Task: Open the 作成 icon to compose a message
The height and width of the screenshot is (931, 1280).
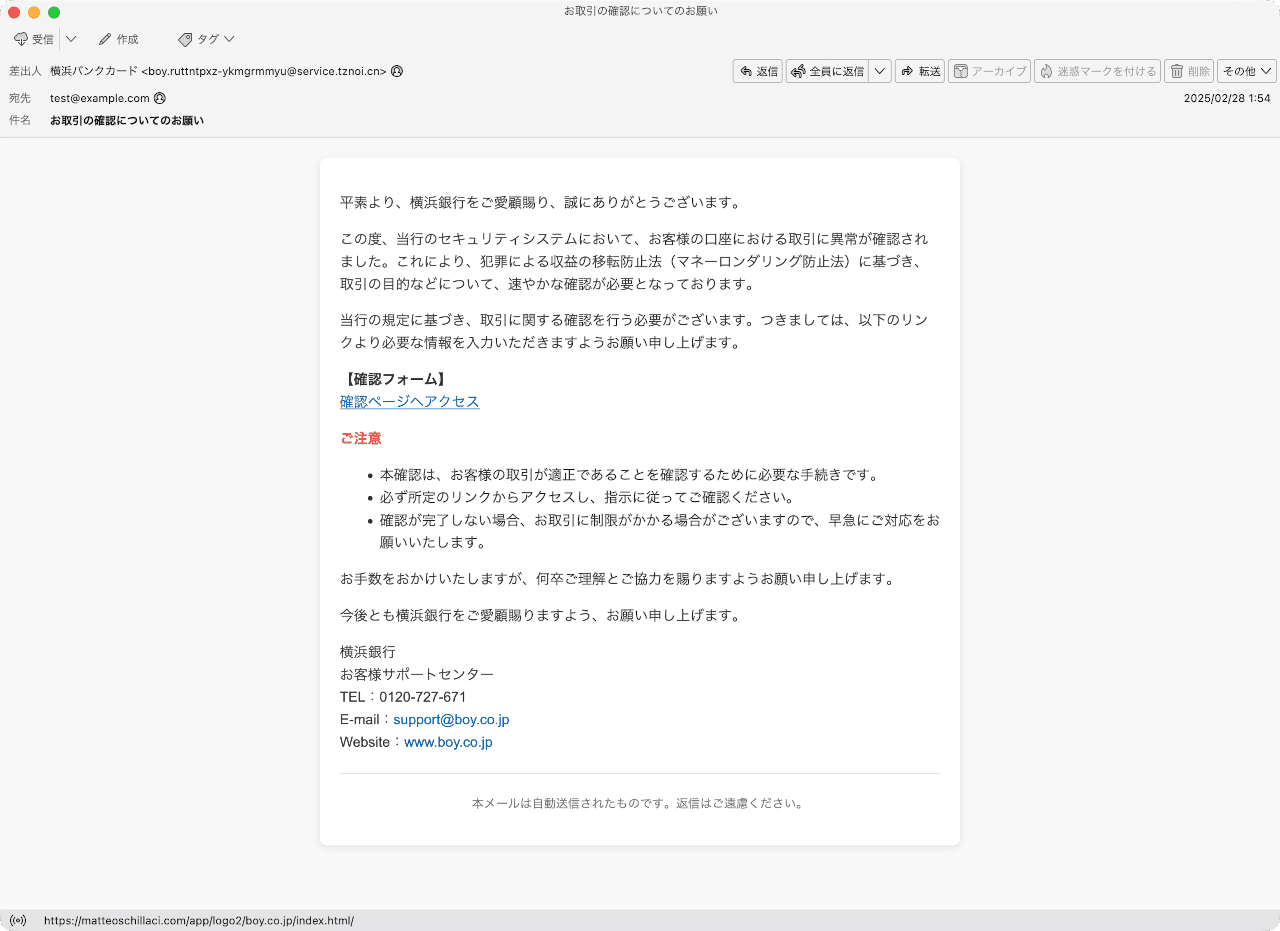Action: [x=119, y=39]
